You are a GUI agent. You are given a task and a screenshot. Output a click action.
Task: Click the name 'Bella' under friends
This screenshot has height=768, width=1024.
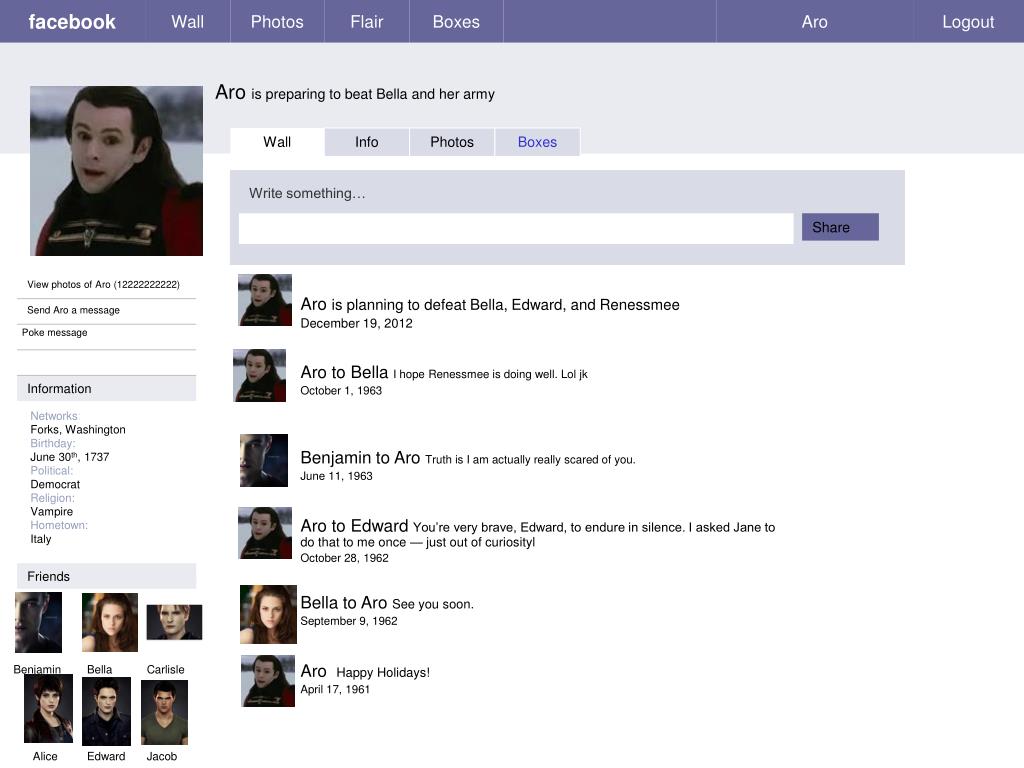(x=99, y=669)
